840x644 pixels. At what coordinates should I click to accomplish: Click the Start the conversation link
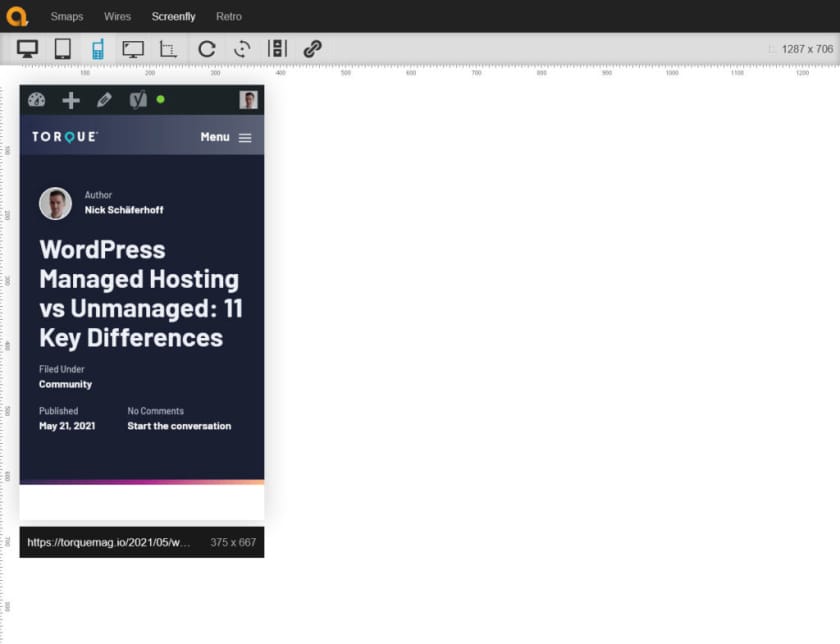tap(179, 426)
